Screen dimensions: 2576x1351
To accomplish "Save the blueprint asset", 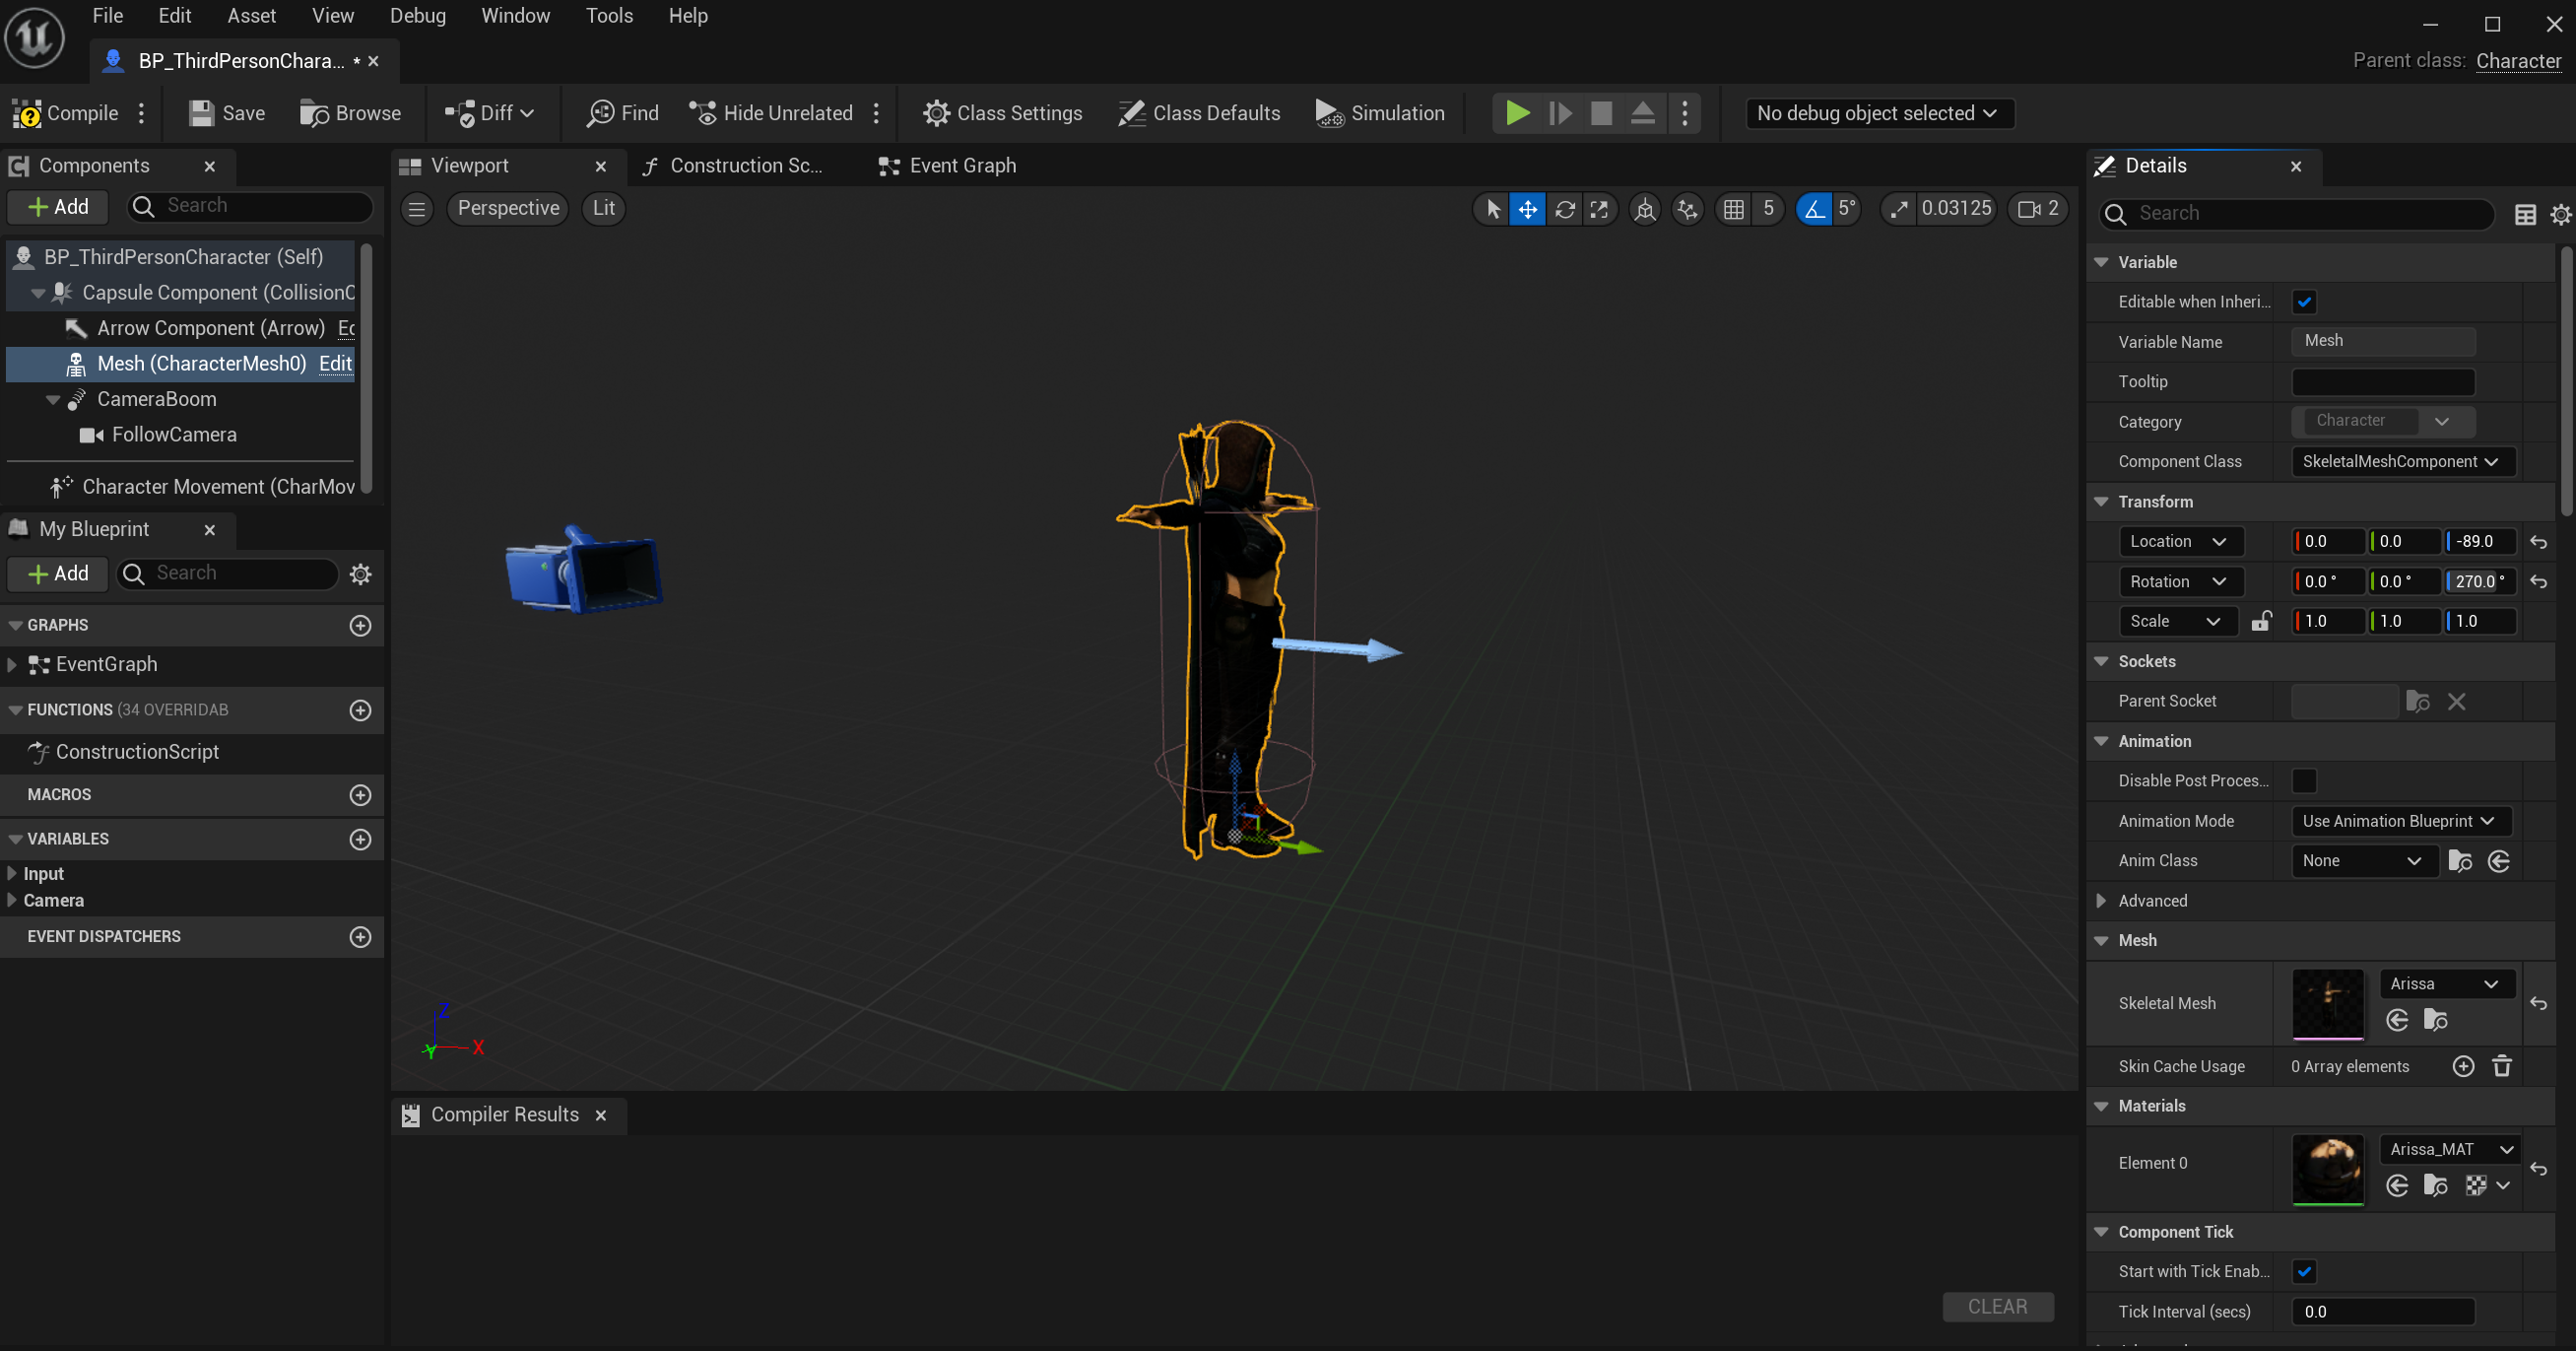I will tap(227, 113).
